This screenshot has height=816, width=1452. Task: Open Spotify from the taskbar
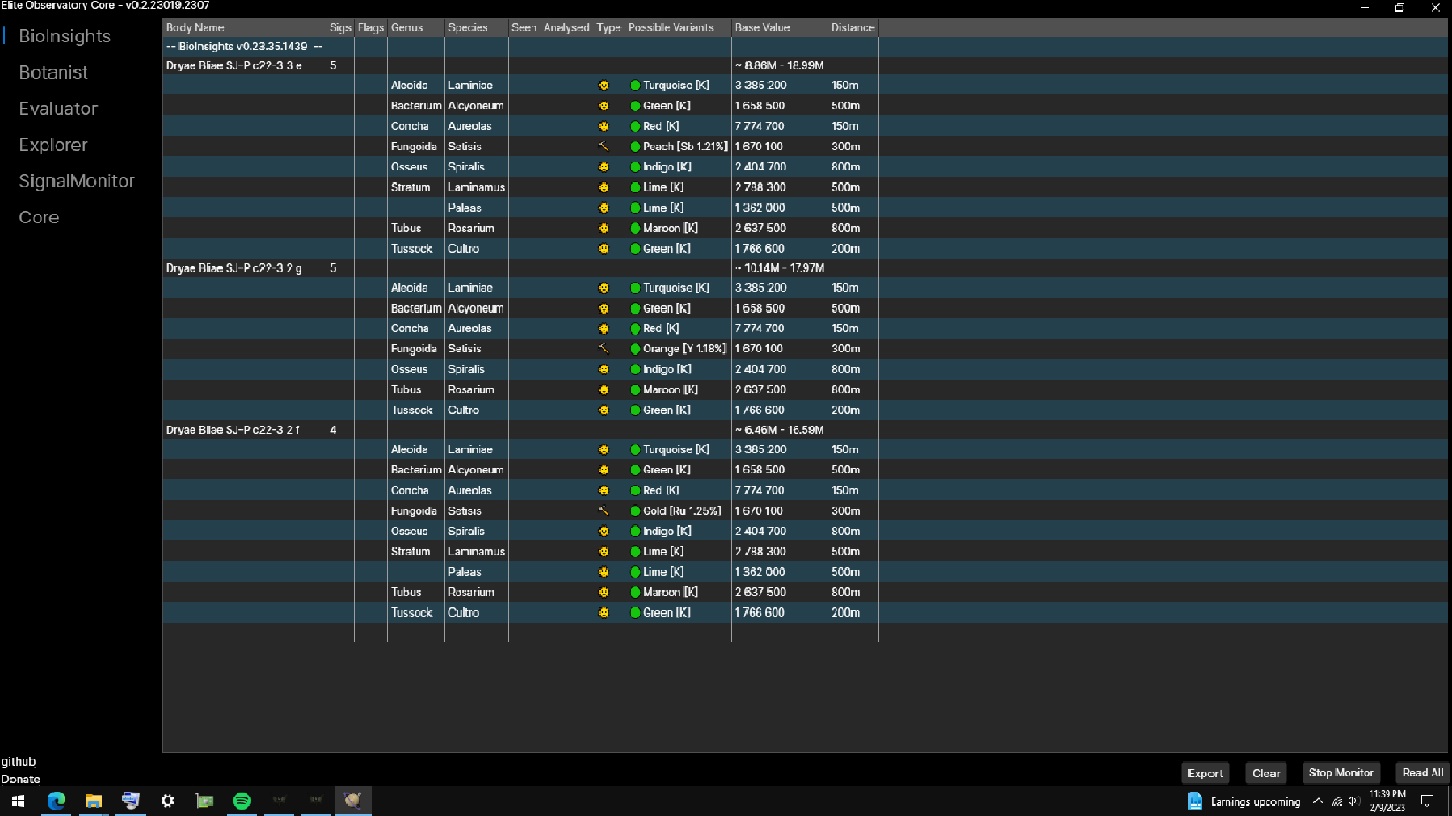[x=241, y=801]
